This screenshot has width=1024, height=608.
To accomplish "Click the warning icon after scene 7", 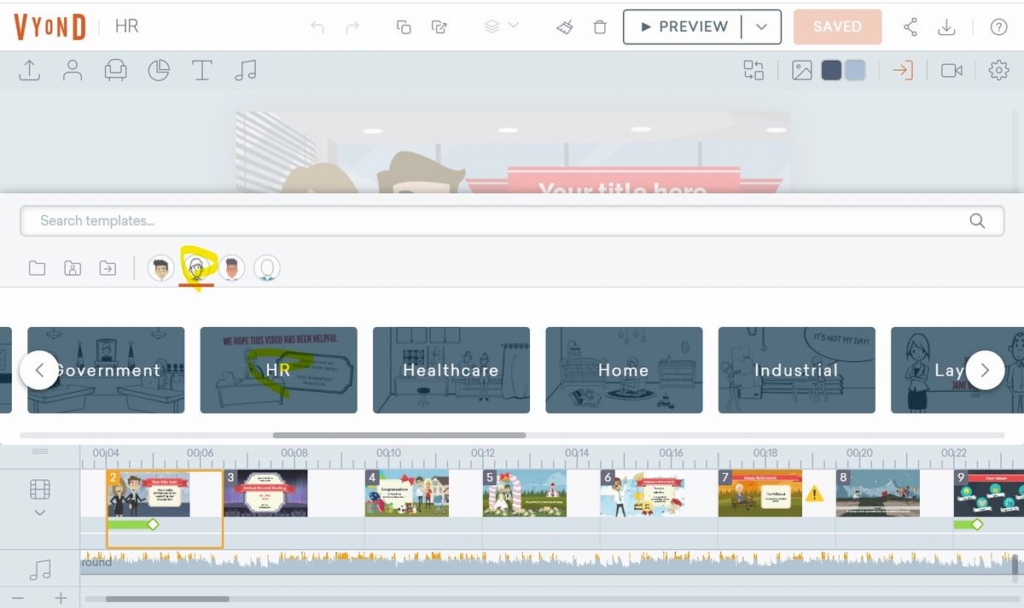I will point(814,494).
